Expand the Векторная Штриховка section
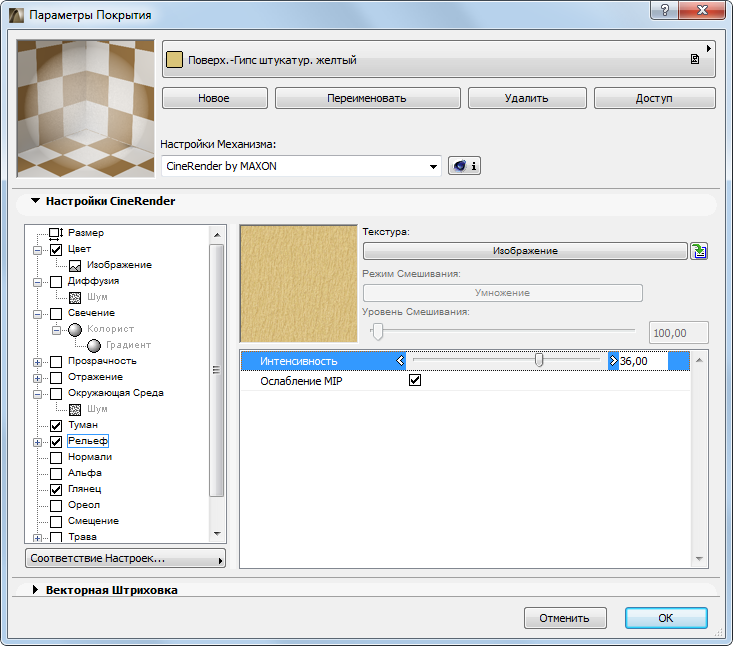The image size is (733, 646). point(35,589)
